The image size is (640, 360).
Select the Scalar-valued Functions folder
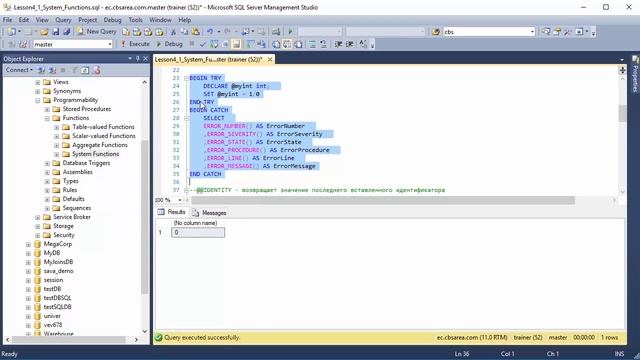point(104,136)
